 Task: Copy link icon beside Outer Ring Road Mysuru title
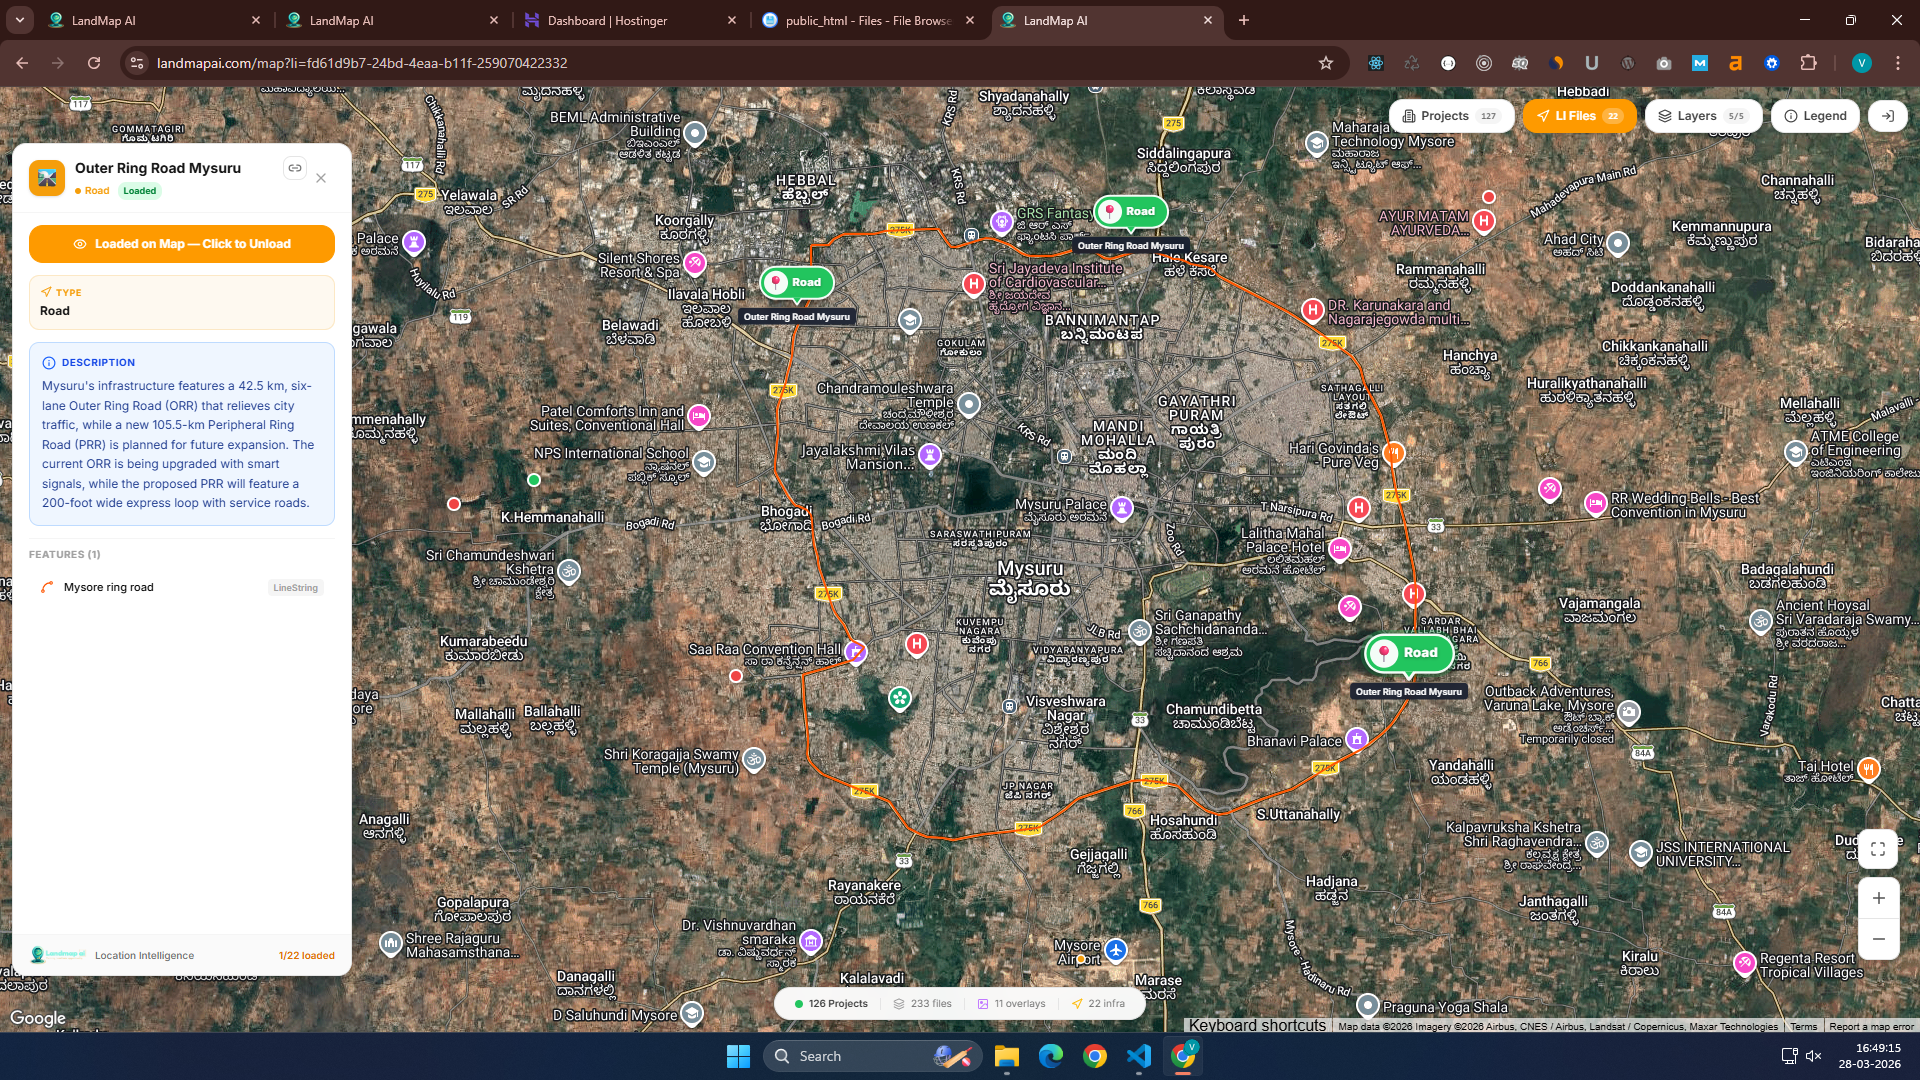pos(295,168)
